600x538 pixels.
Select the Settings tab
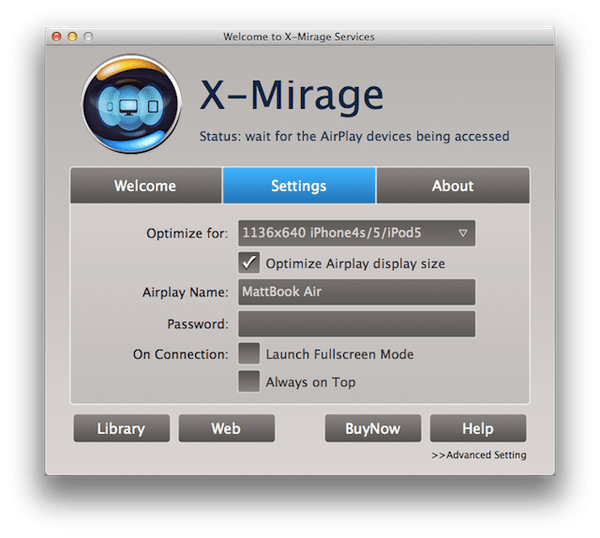tap(299, 186)
